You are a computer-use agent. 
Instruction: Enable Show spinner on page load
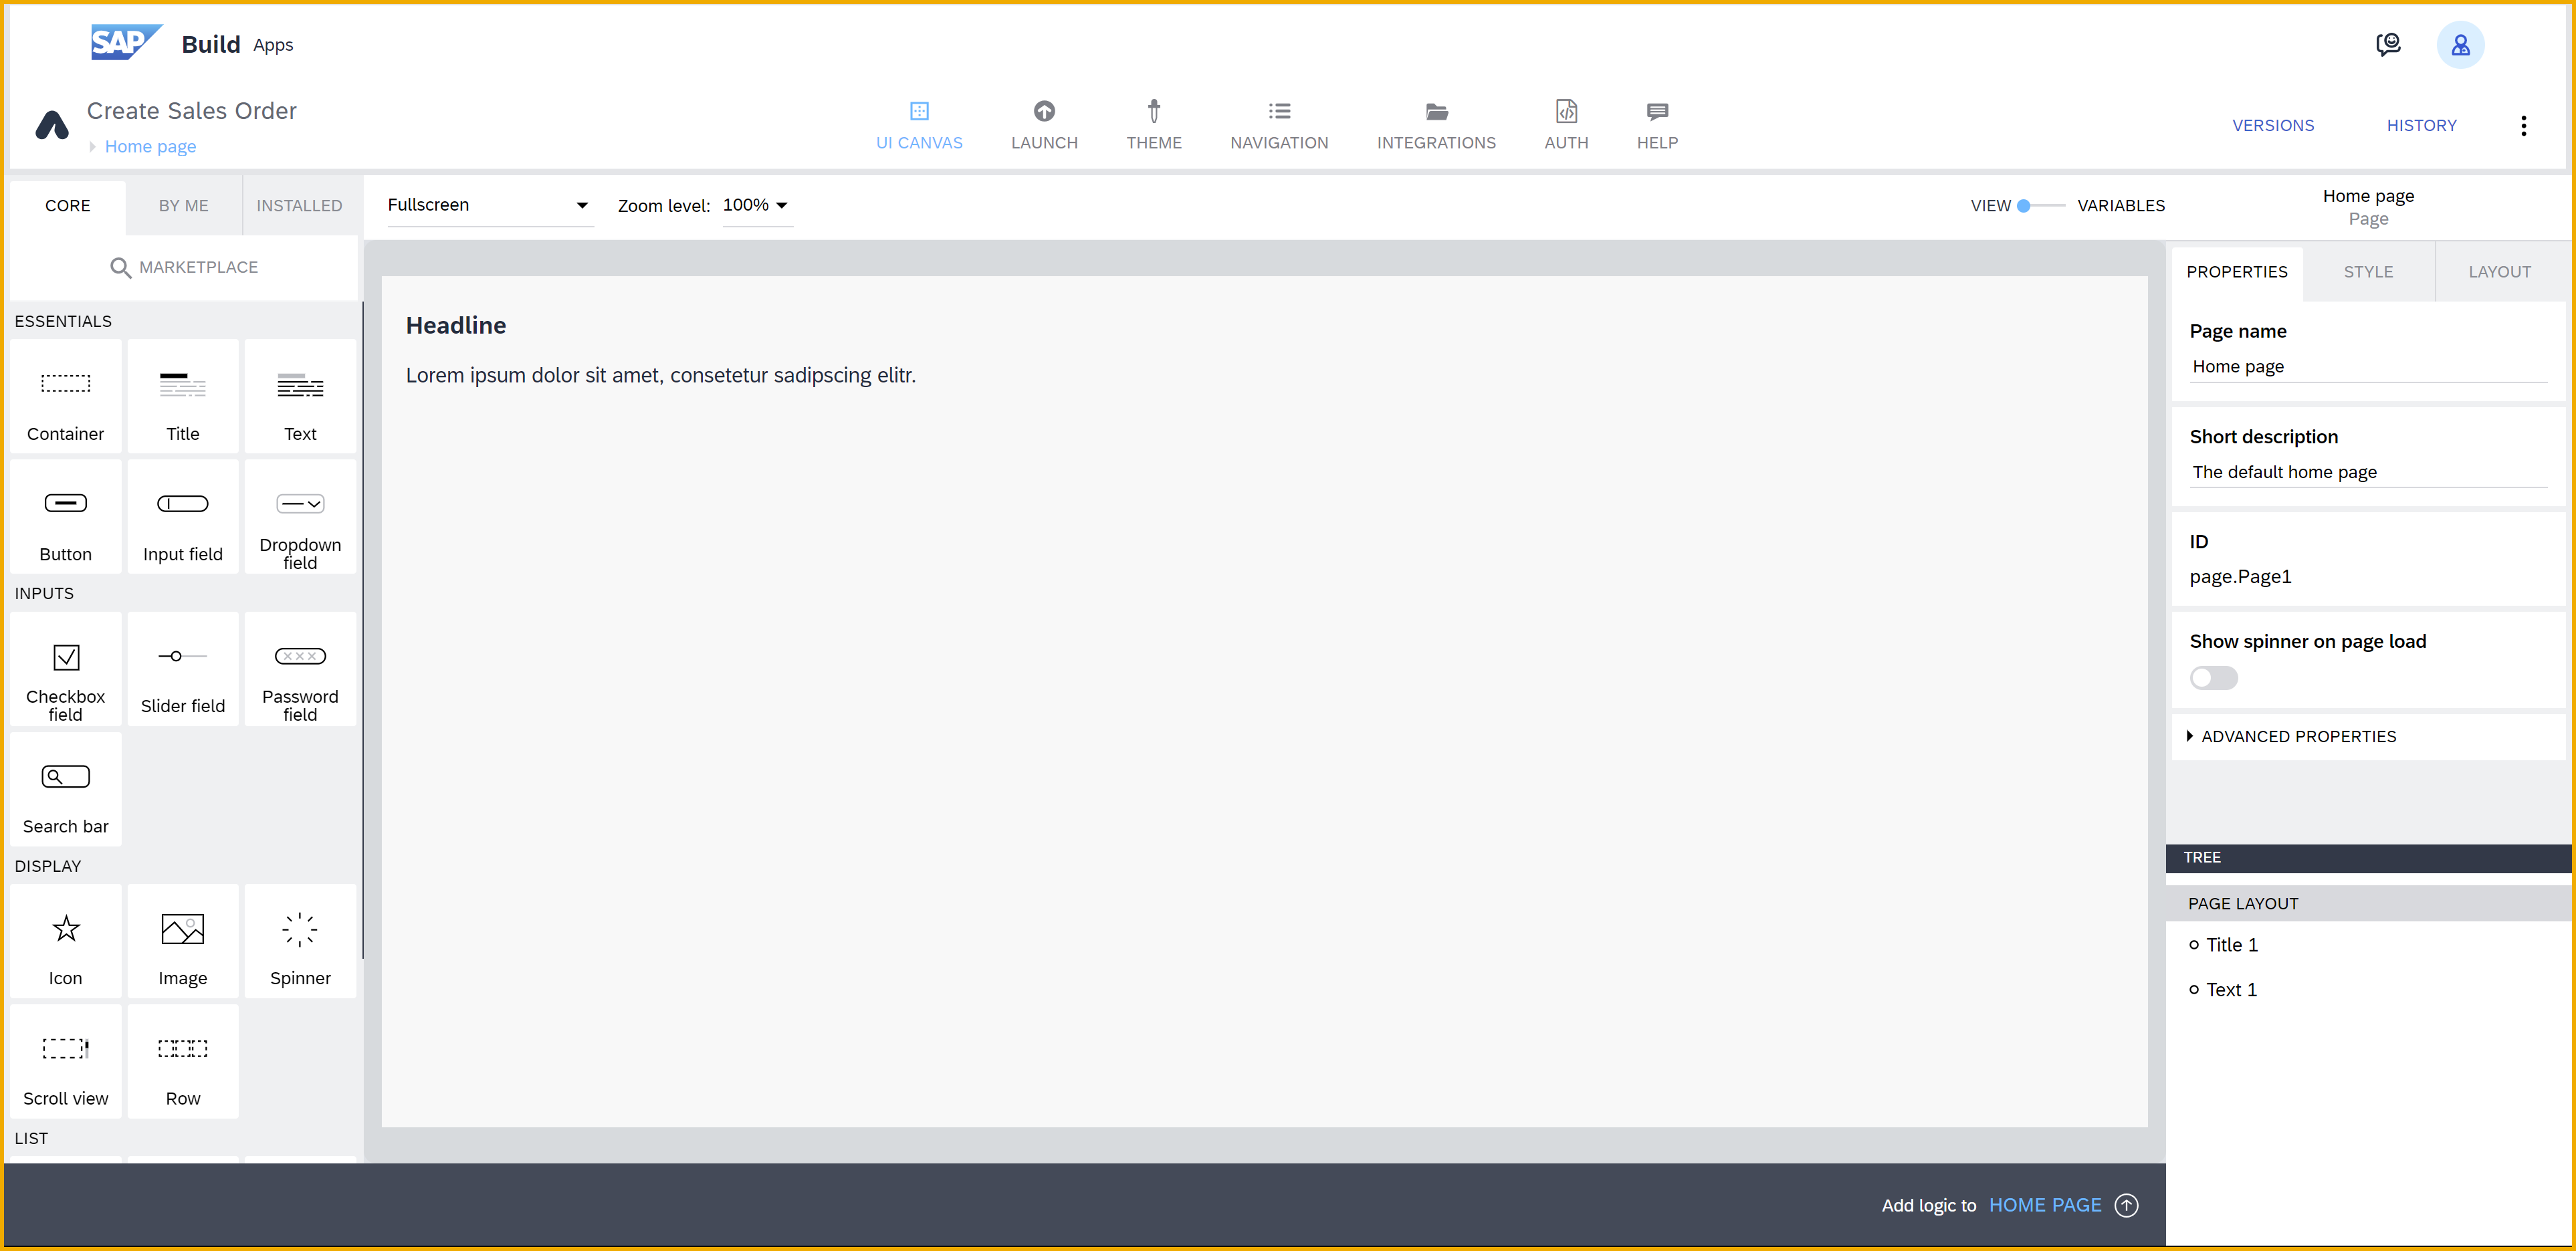click(2212, 677)
